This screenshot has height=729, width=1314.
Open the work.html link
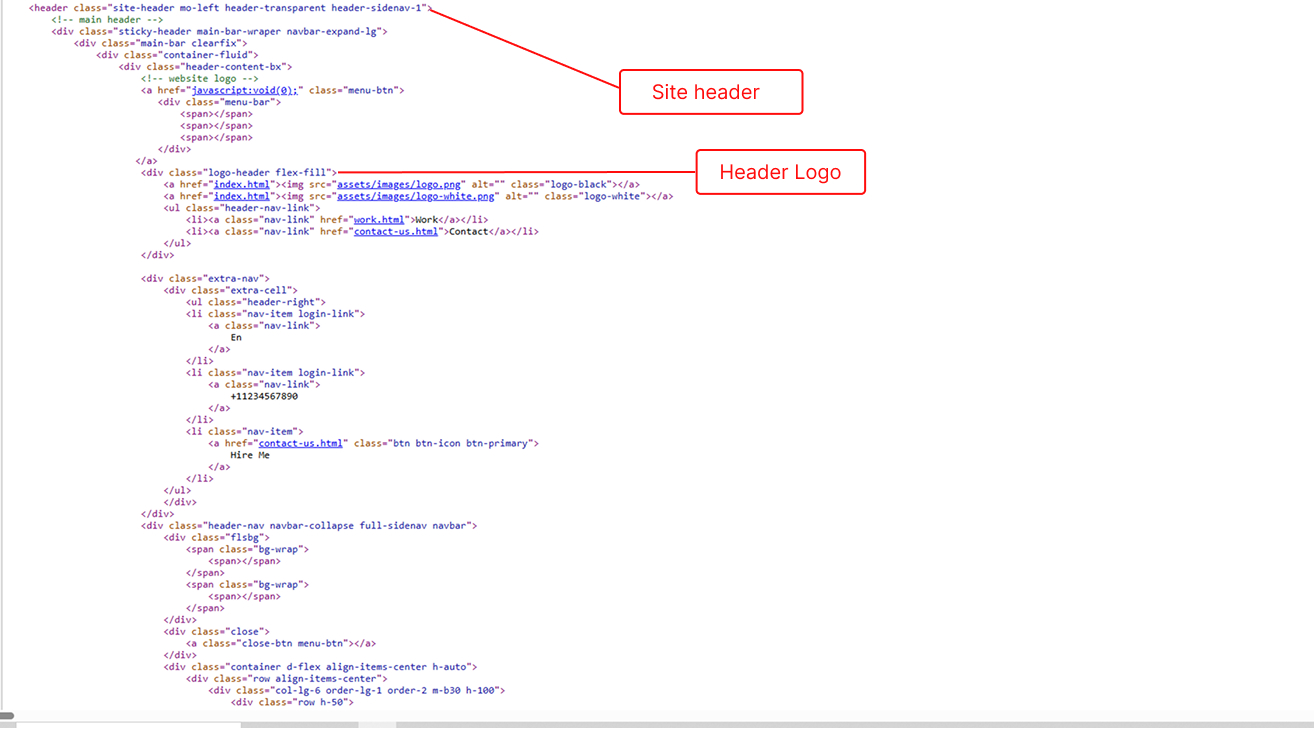point(379,220)
